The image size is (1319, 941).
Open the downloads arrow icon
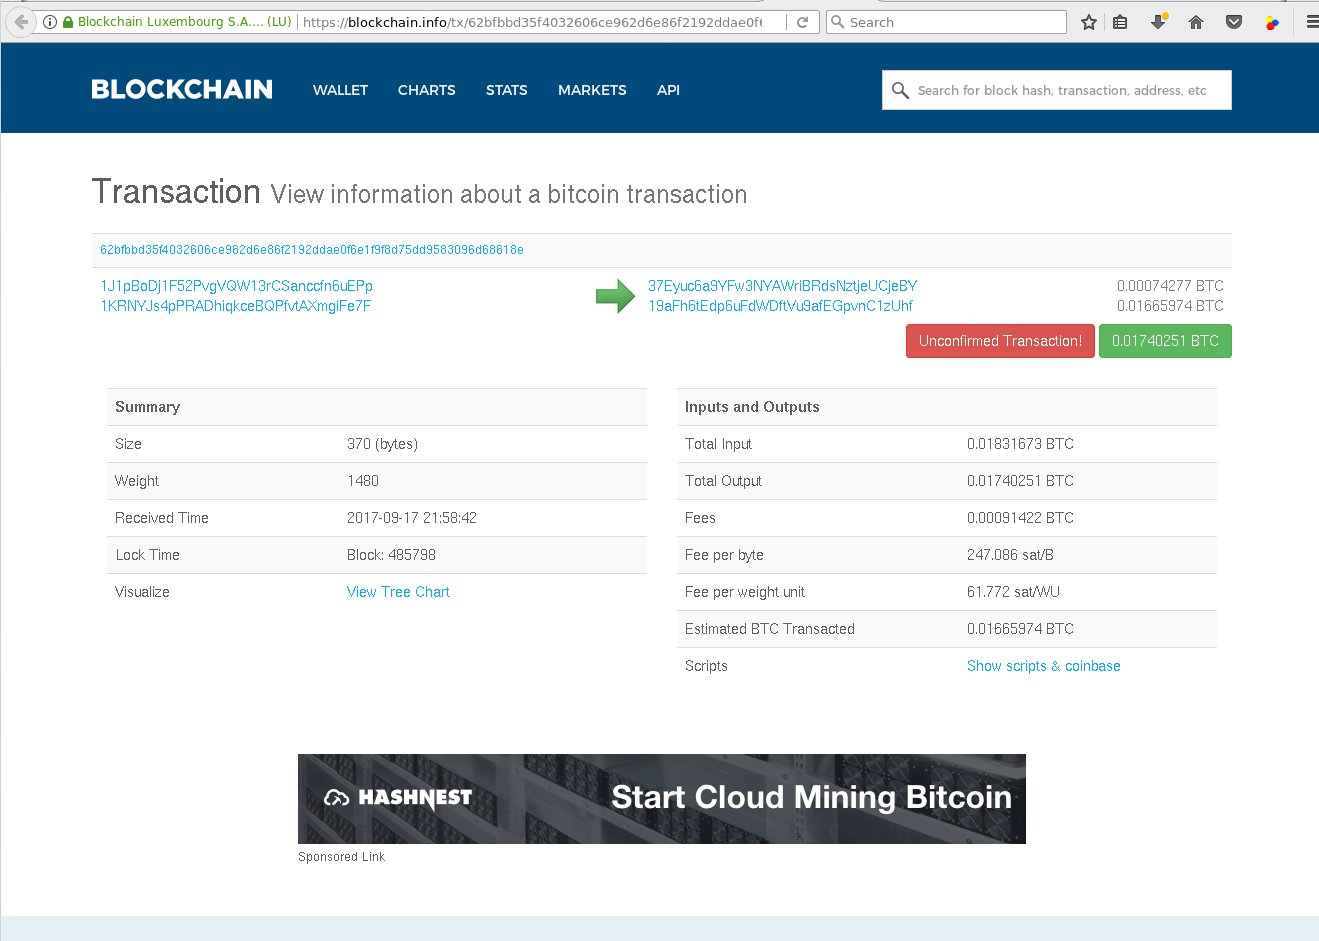pos(1159,21)
